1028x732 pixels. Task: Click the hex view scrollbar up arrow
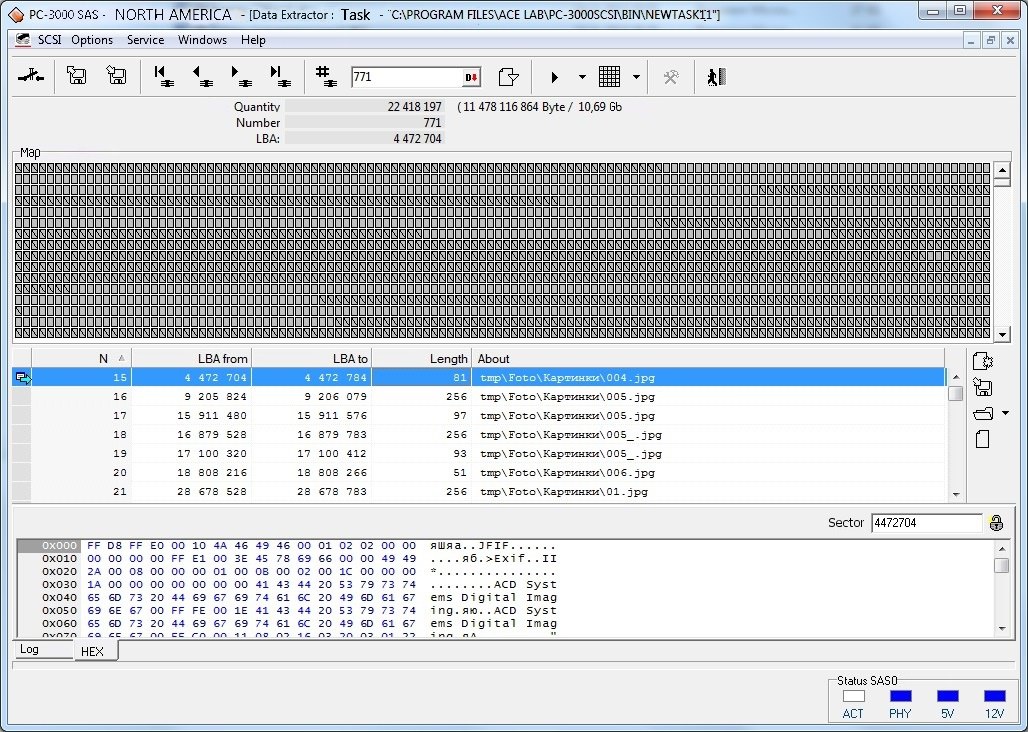click(x=1002, y=549)
